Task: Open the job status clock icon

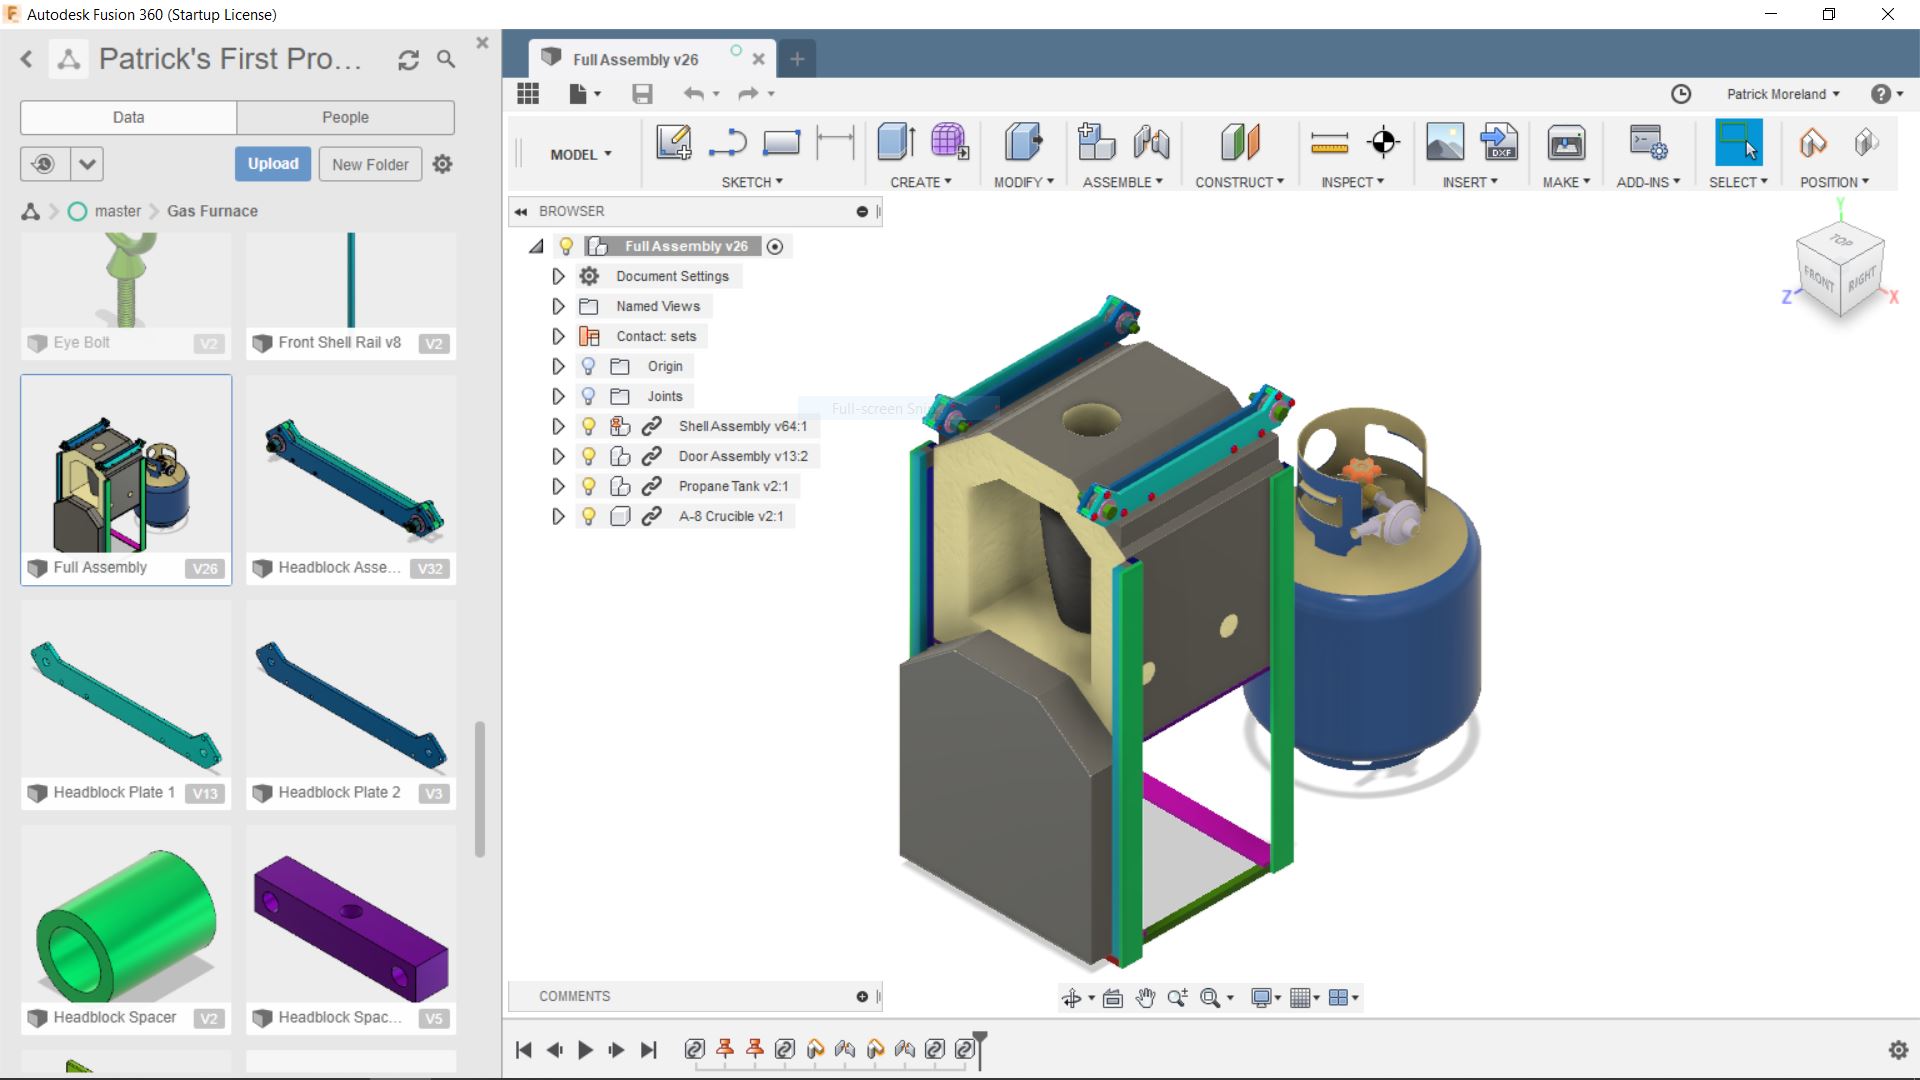Action: 1681,94
